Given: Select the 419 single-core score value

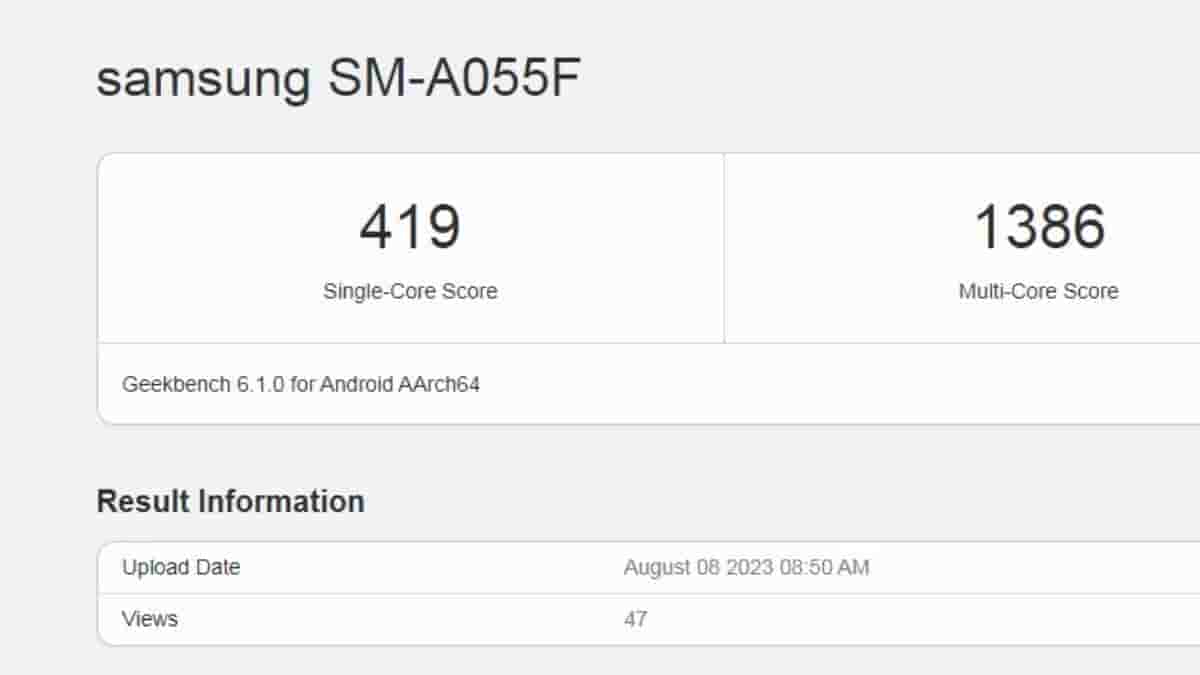Looking at the screenshot, I should [x=410, y=227].
